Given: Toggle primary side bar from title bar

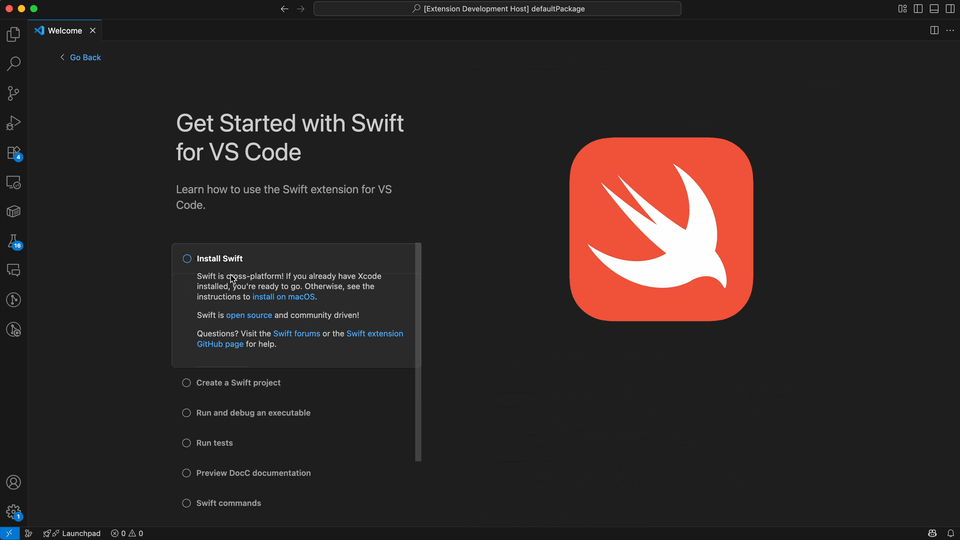Looking at the screenshot, I should click(x=918, y=9).
